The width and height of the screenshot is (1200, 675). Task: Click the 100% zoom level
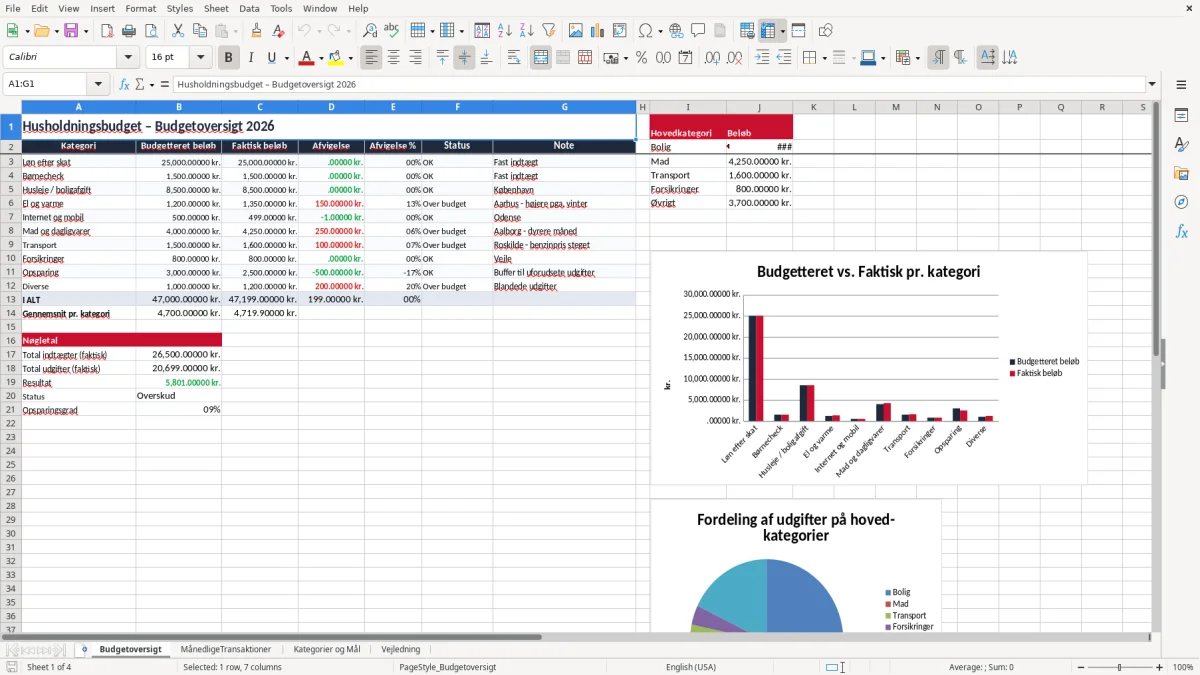point(1183,667)
